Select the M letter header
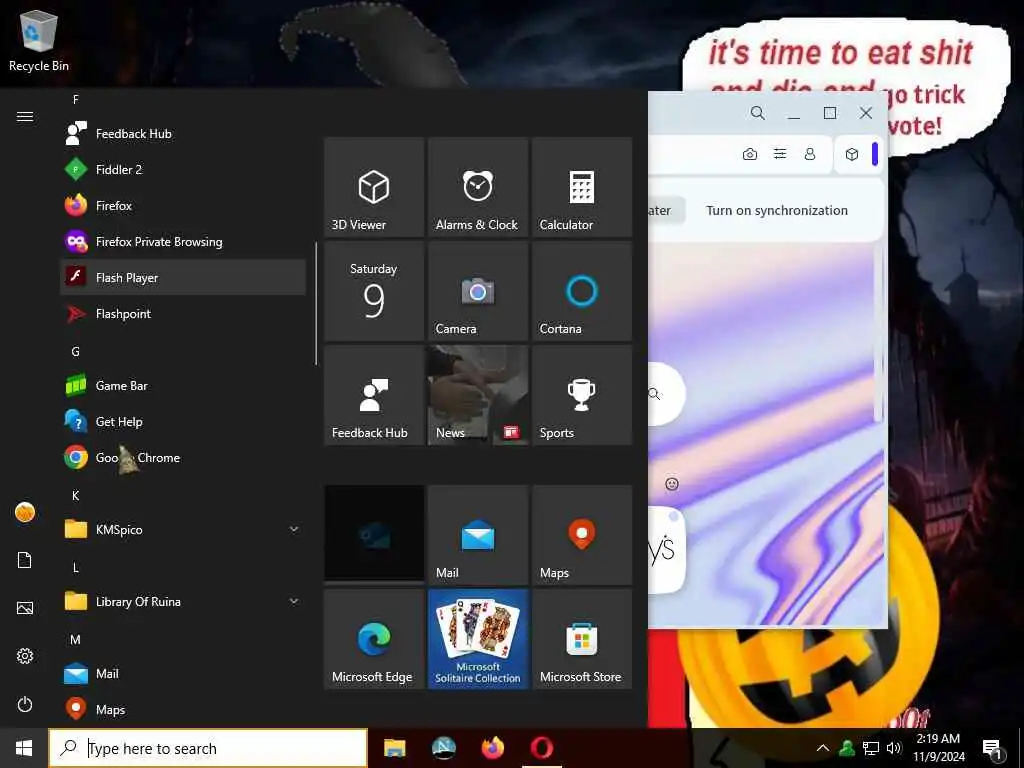This screenshot has height=768, width=1024. pos(76,639)
